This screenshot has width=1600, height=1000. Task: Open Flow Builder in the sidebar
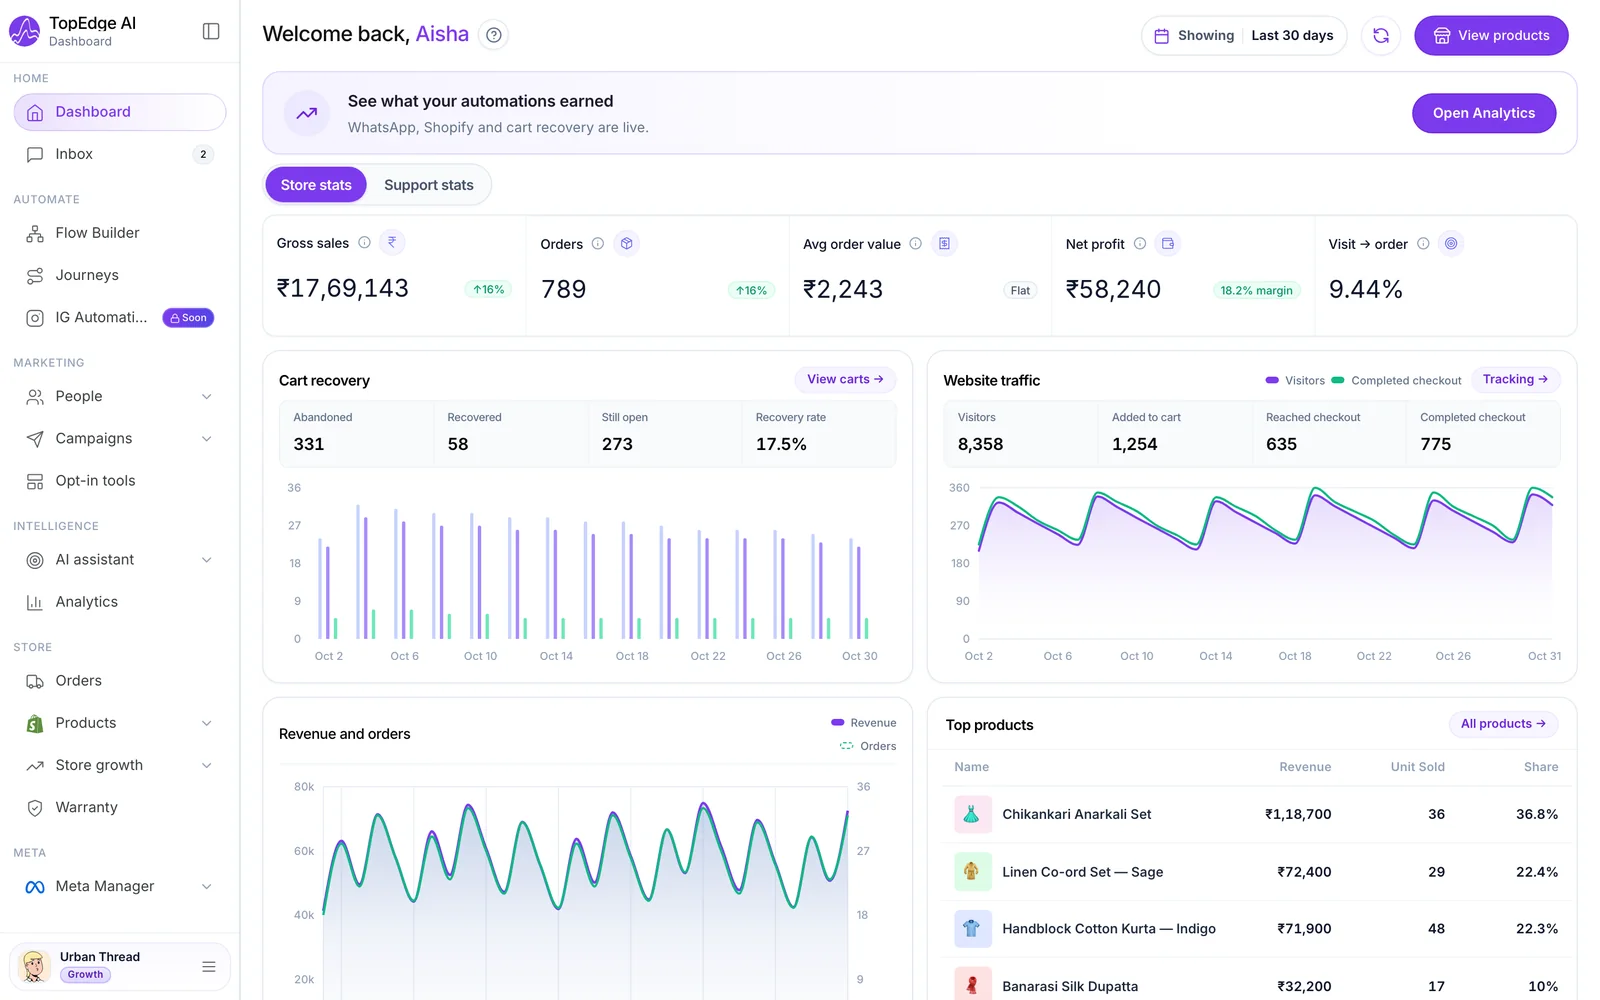click(x=120, y=233)
